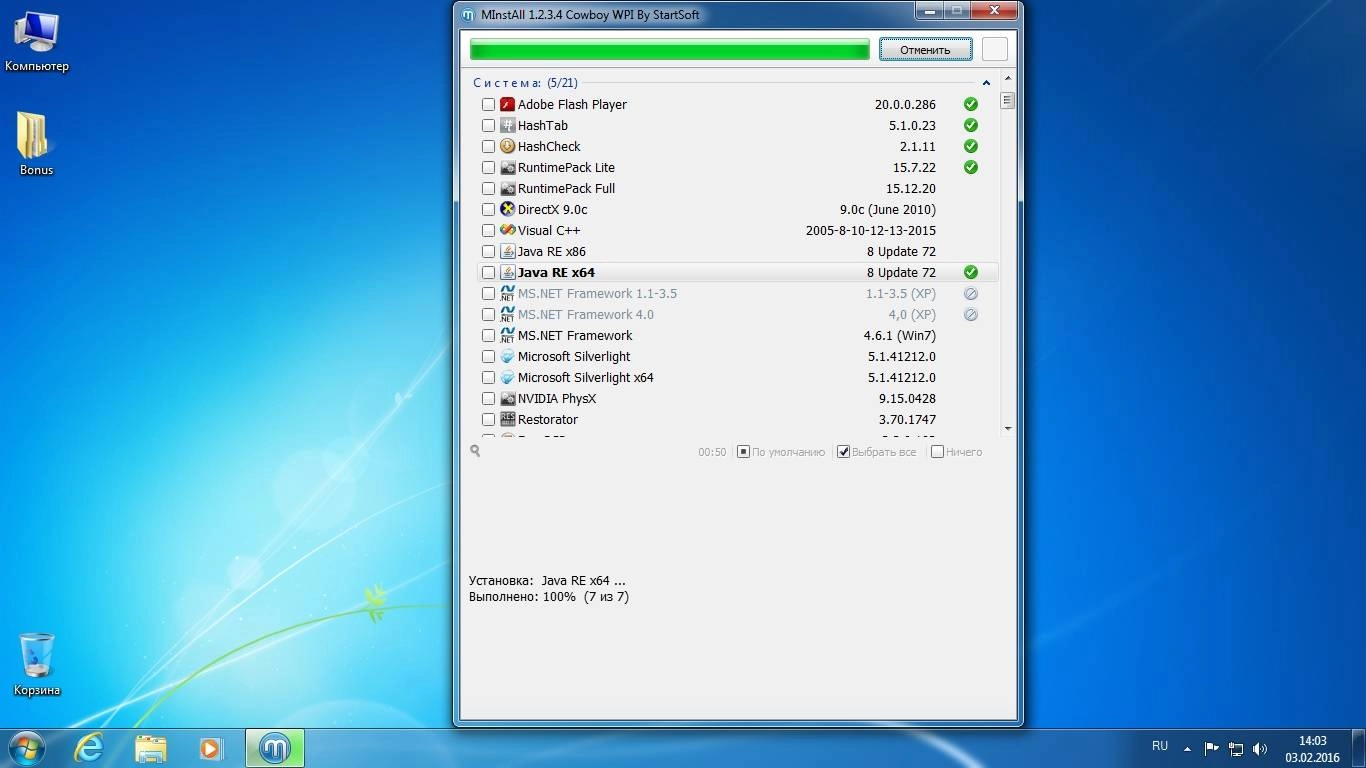1366x768 pixels.
Task: Open the Компьютер desktop icon
Action: click(37, 42)
